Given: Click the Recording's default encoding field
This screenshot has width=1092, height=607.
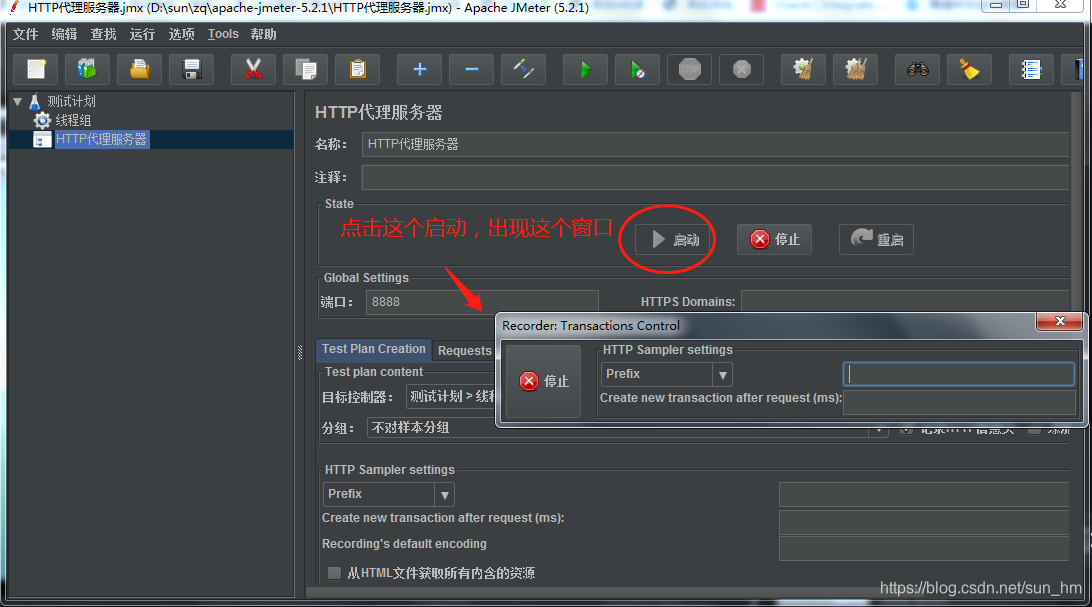Looking at the screenshot, I should click(923, 549).
